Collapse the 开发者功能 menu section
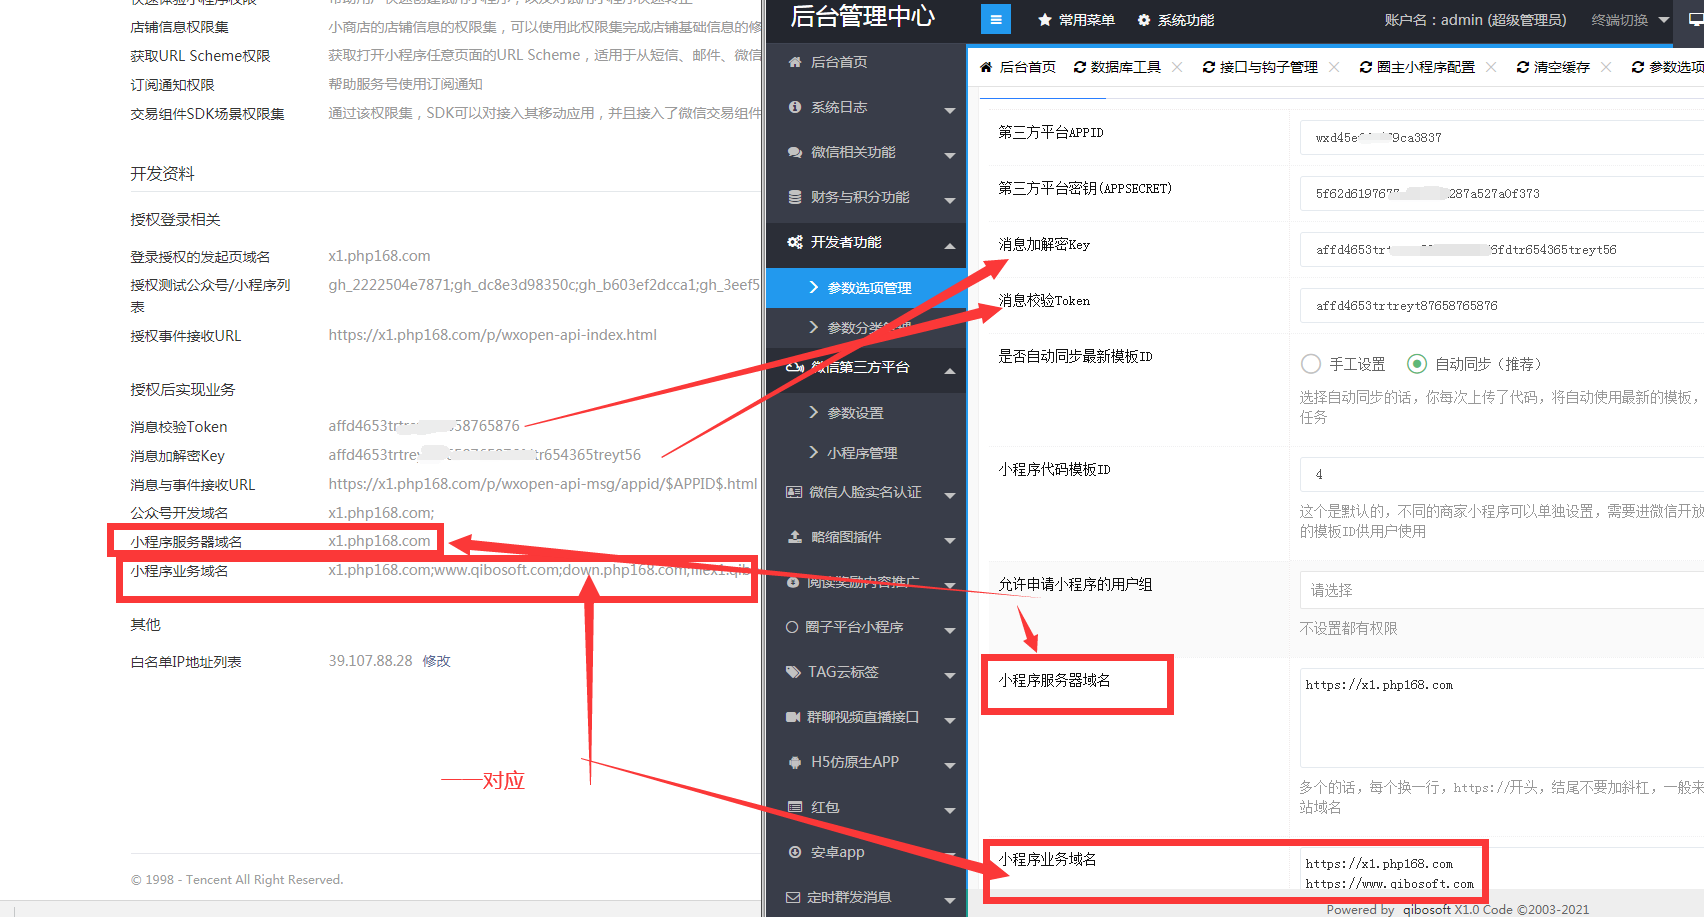The width and height of the screenshot is (1704, 917). click(949, 244)
